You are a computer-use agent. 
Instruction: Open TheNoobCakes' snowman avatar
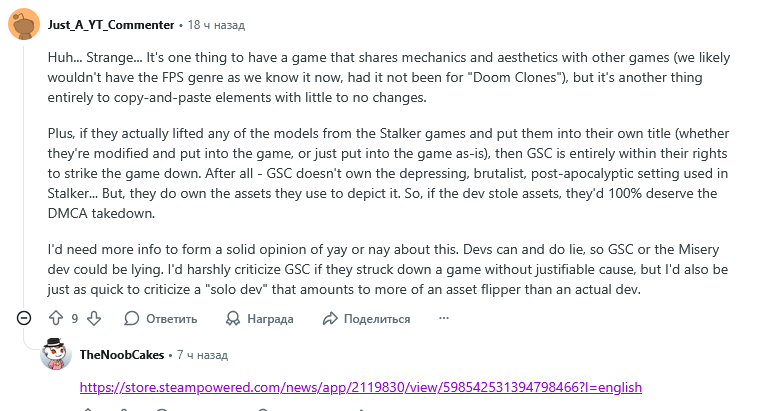click(56, 355)
